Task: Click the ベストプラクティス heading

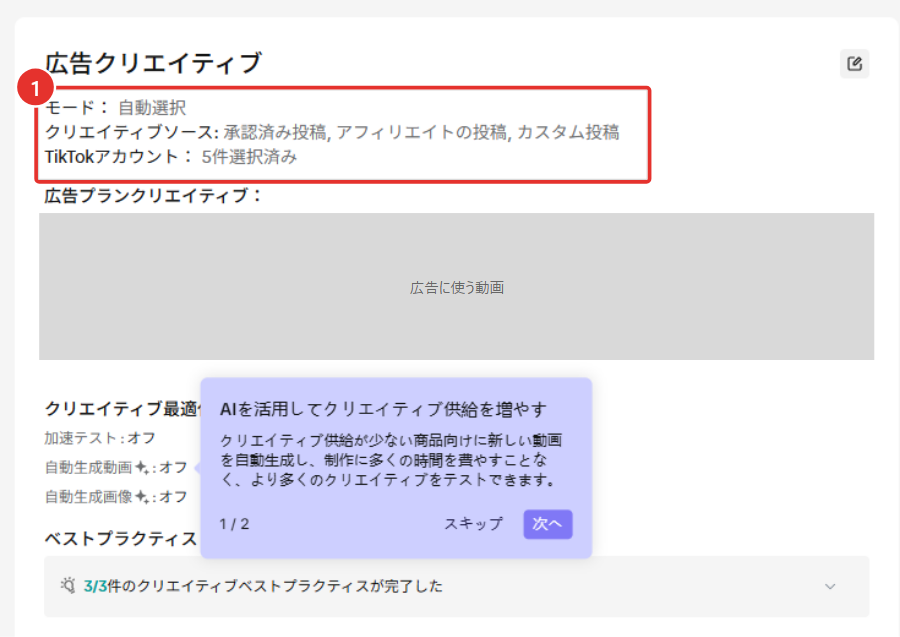Action: [121, 539]
